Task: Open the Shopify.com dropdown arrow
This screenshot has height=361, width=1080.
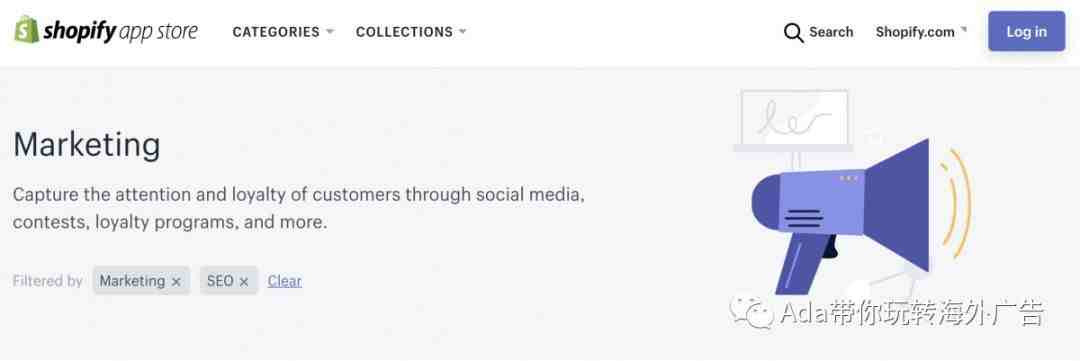Action: [x=964, y=30]
